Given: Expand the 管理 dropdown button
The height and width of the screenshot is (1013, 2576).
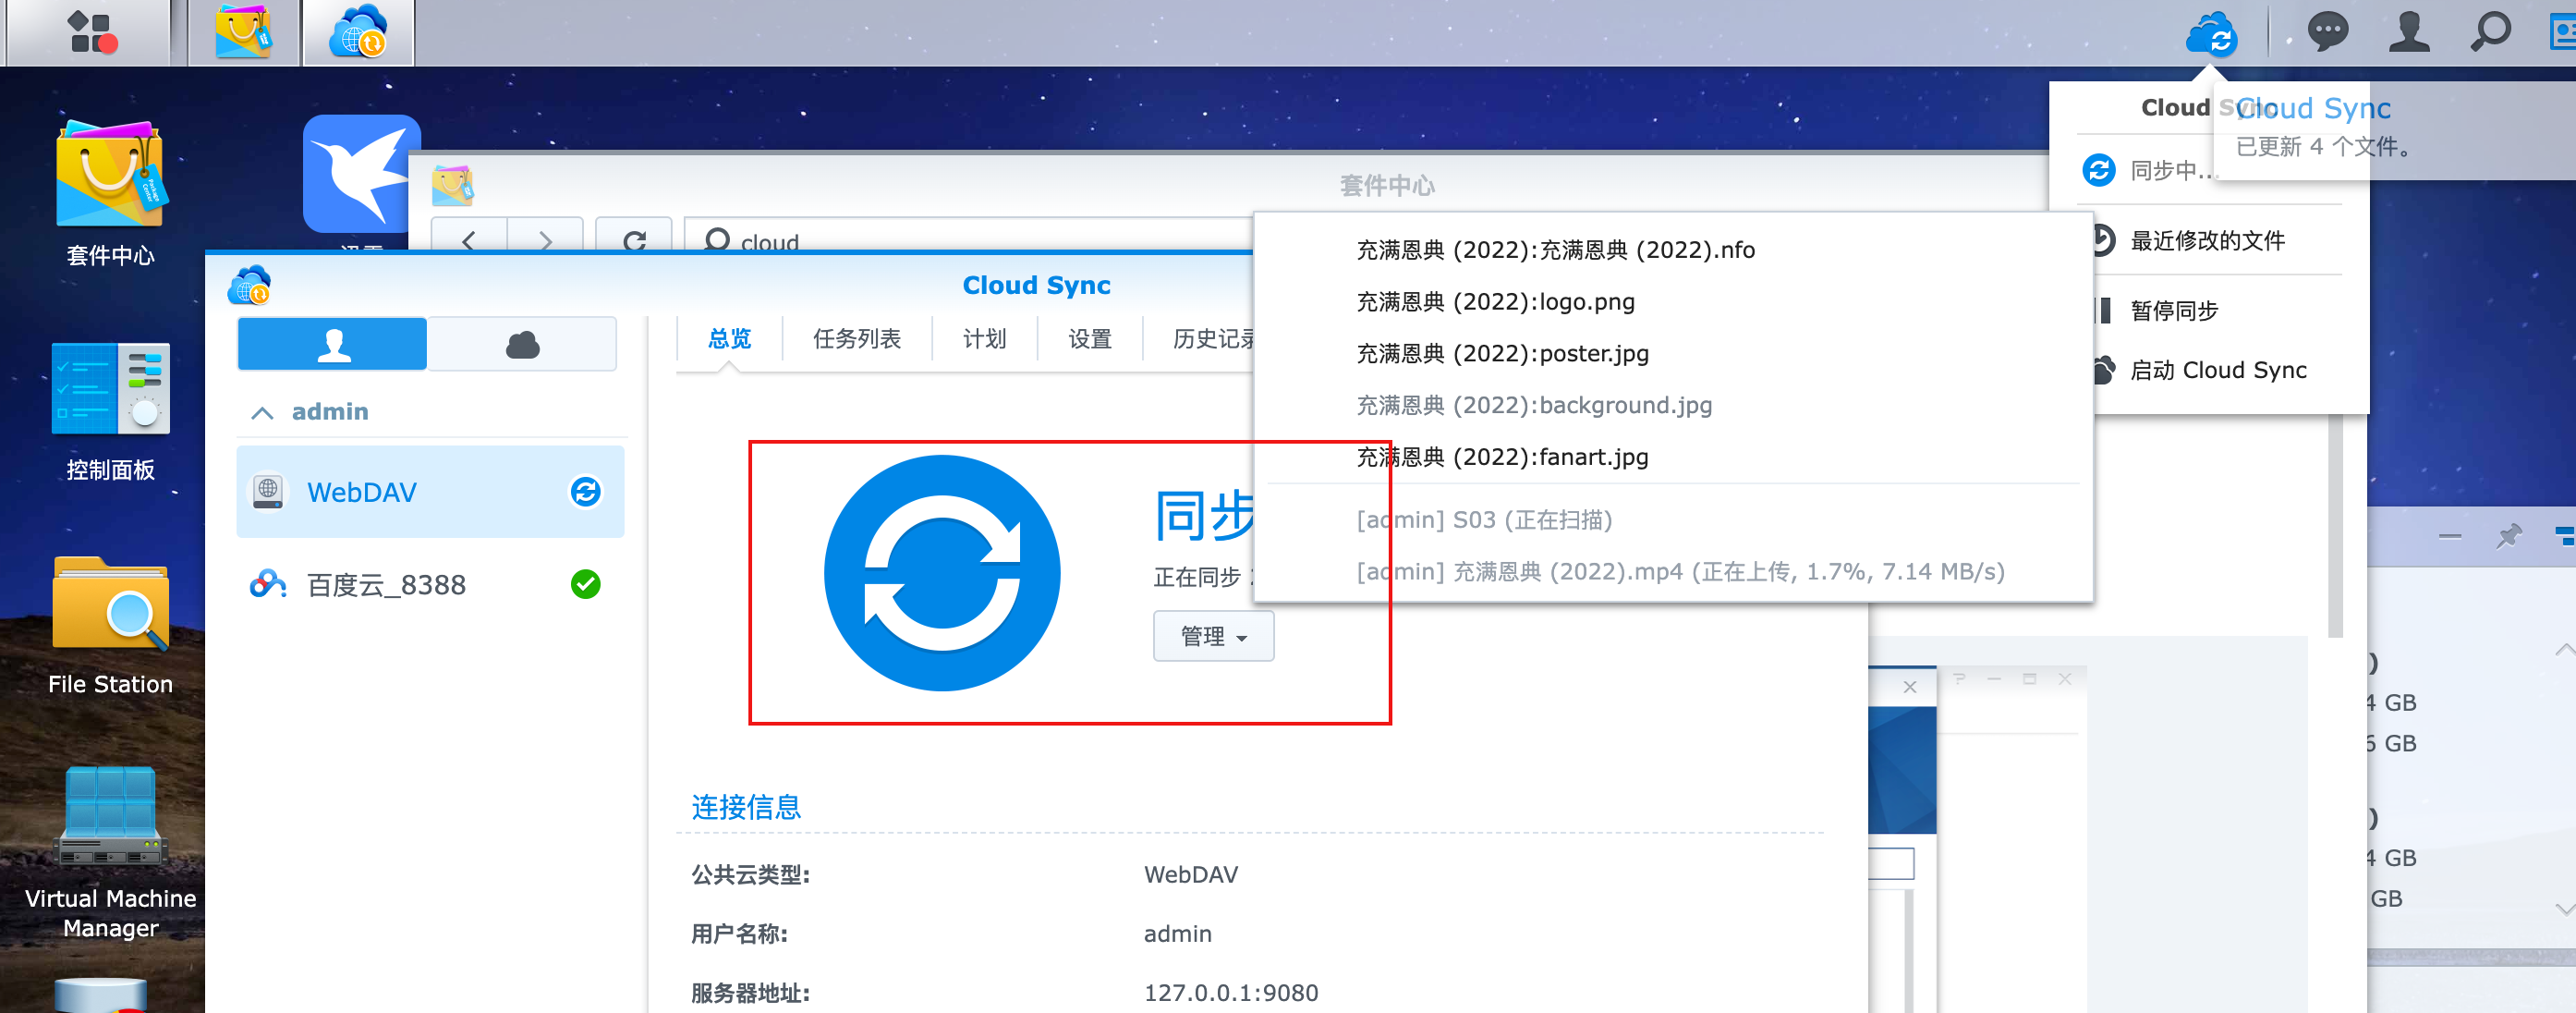Looking at the screenshot, I should point(1213,636).
